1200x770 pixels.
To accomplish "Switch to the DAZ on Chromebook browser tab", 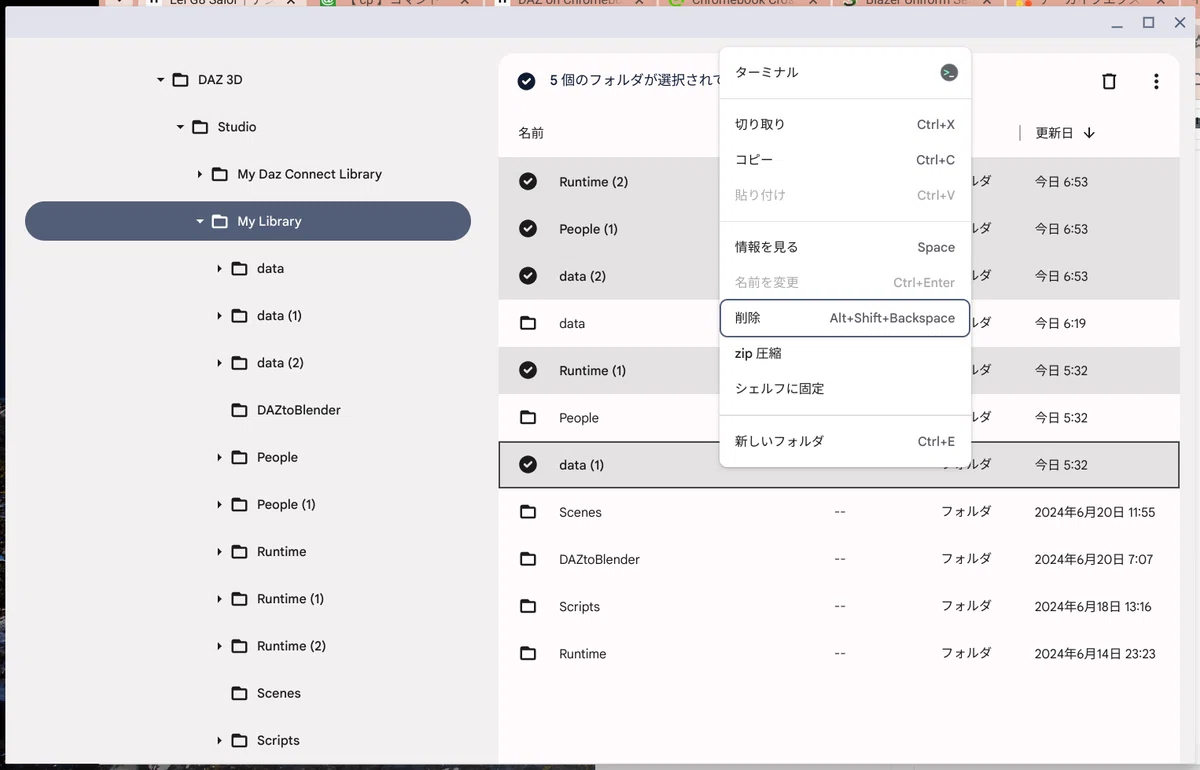I will (x=570, y=3).
